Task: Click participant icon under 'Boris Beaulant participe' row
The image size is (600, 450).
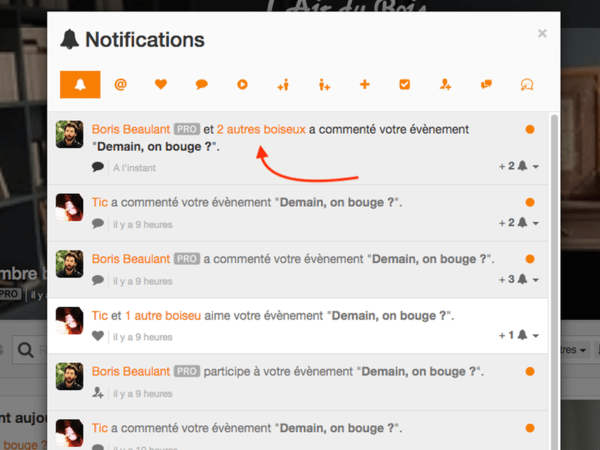Action: pyautogui.click(x=98, y=393)
